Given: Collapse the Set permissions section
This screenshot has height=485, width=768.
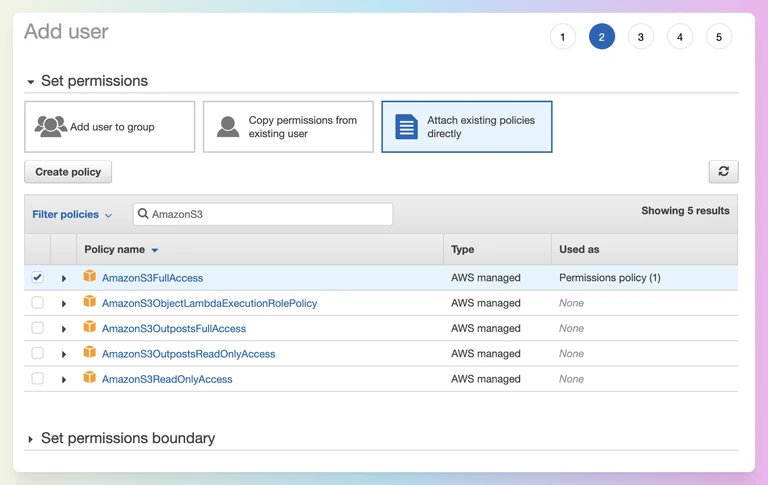Looking at the screenshot, I should point(31,82).
